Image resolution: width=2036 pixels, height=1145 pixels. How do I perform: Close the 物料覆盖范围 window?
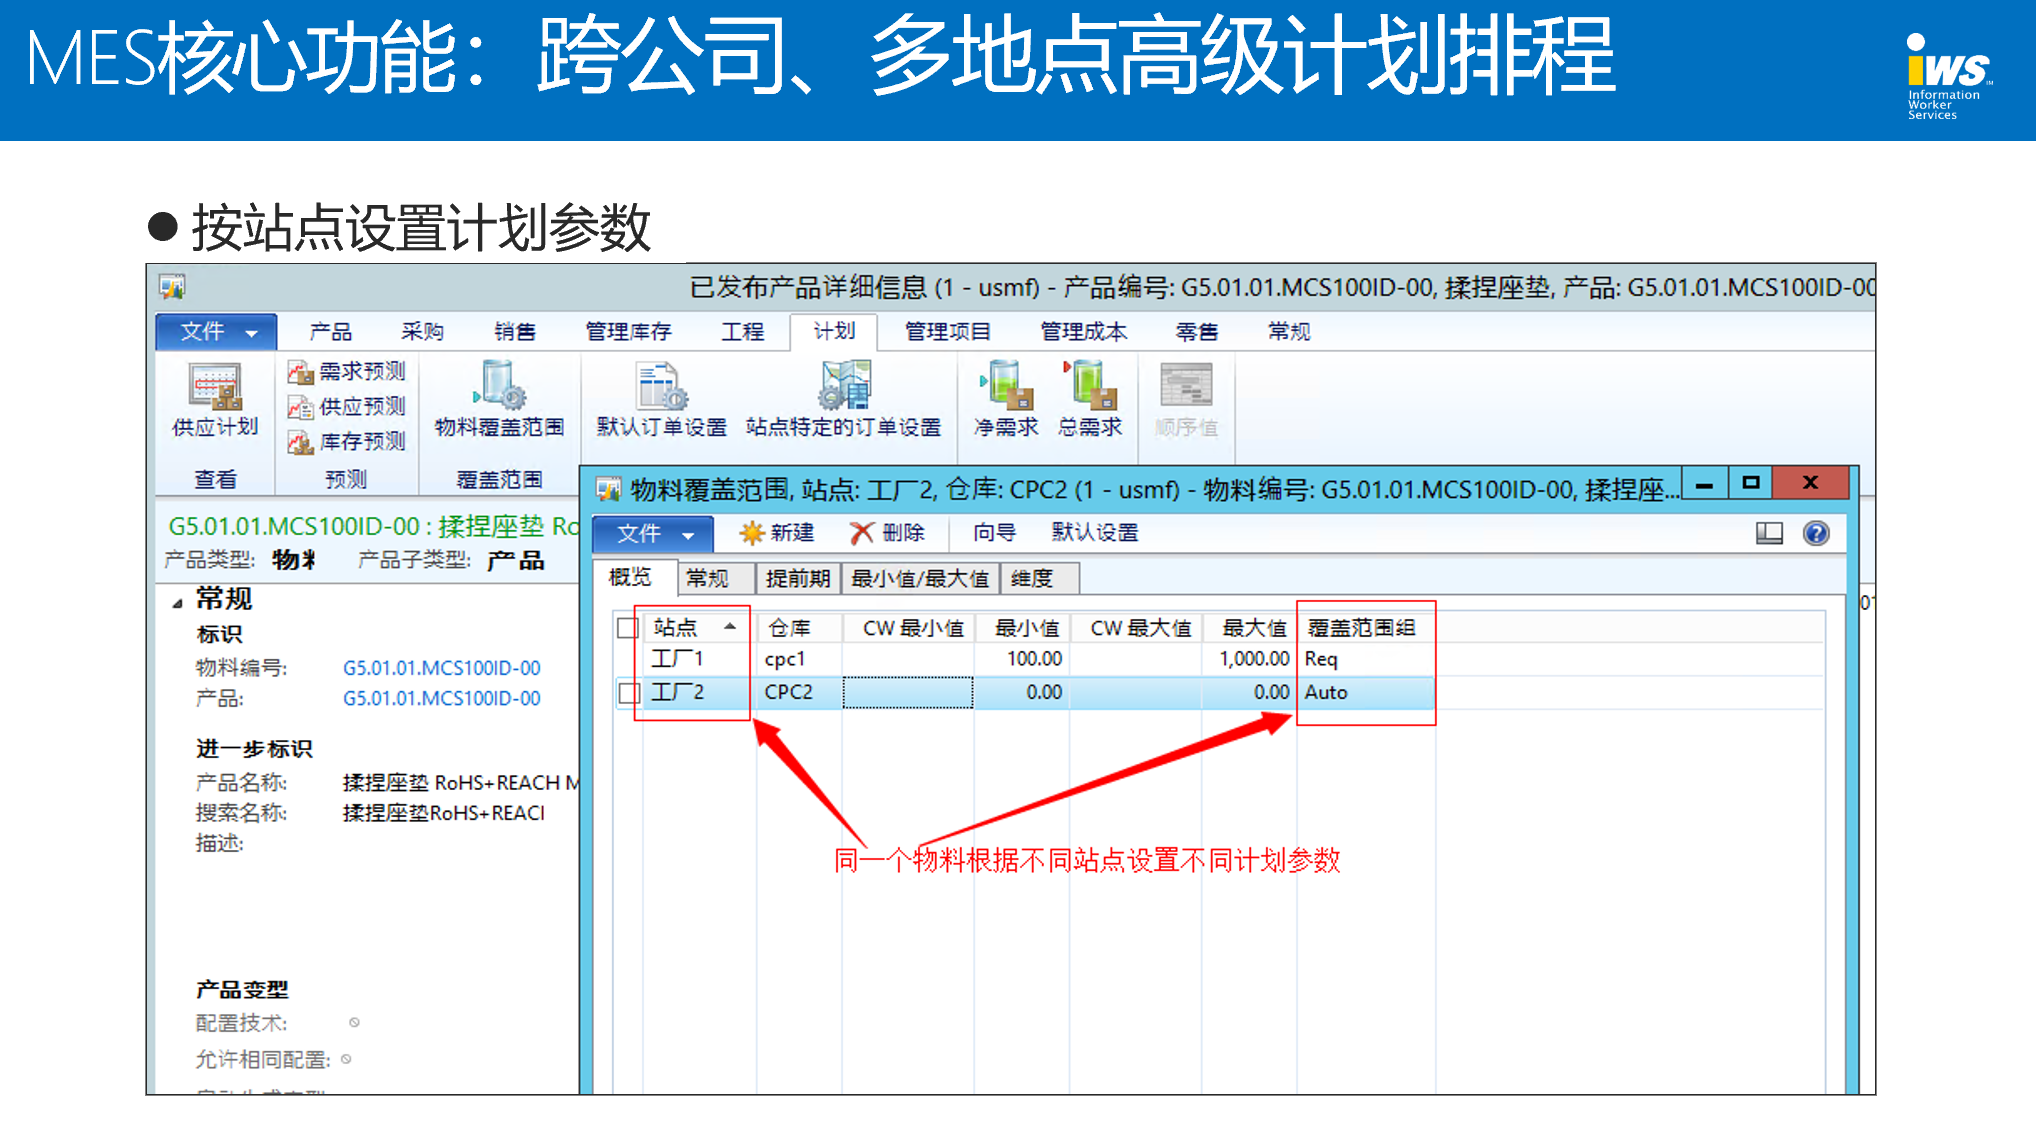(1810, 483)
